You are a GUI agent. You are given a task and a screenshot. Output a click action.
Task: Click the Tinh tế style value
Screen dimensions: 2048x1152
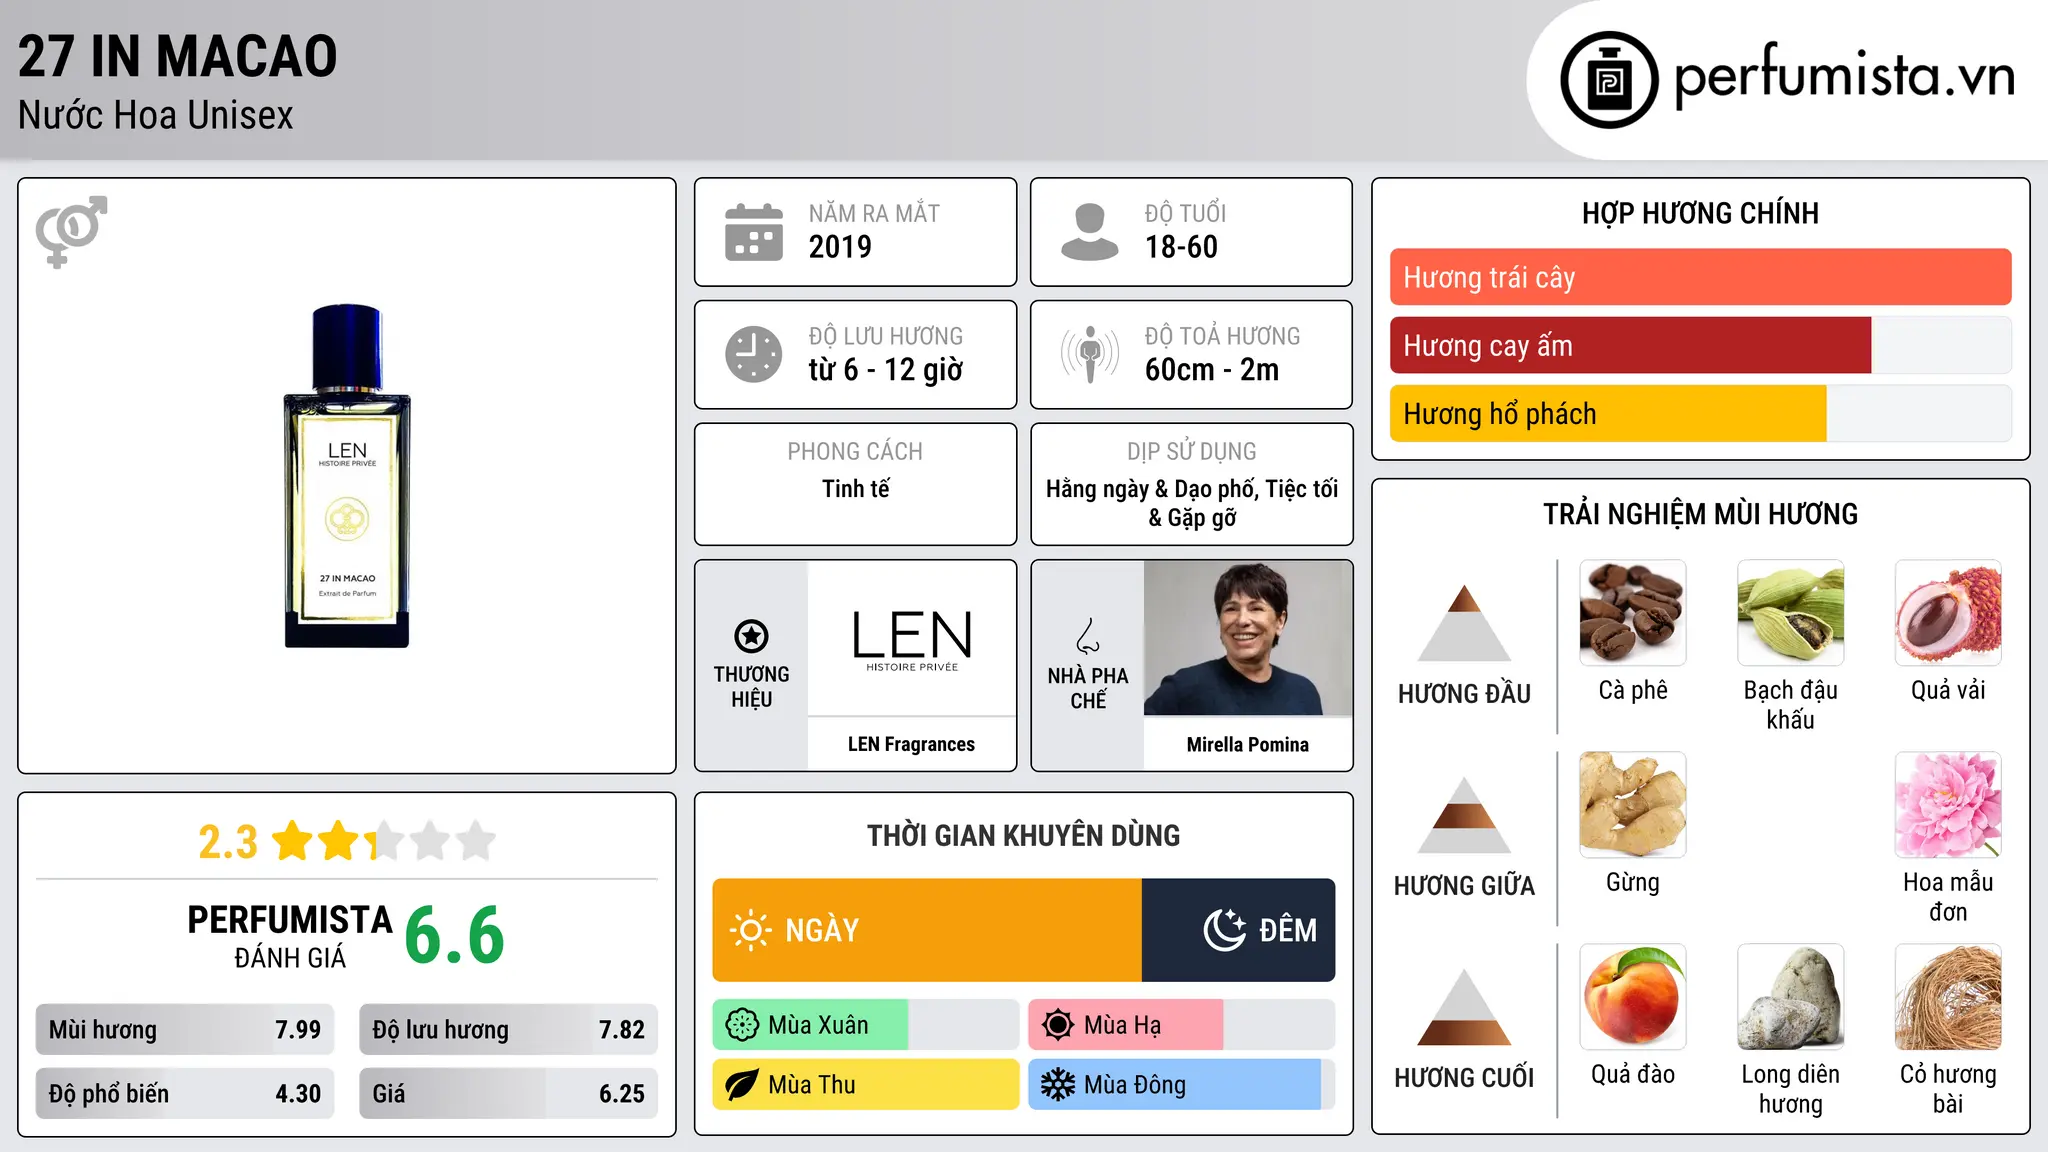click(x=855, y=489)
